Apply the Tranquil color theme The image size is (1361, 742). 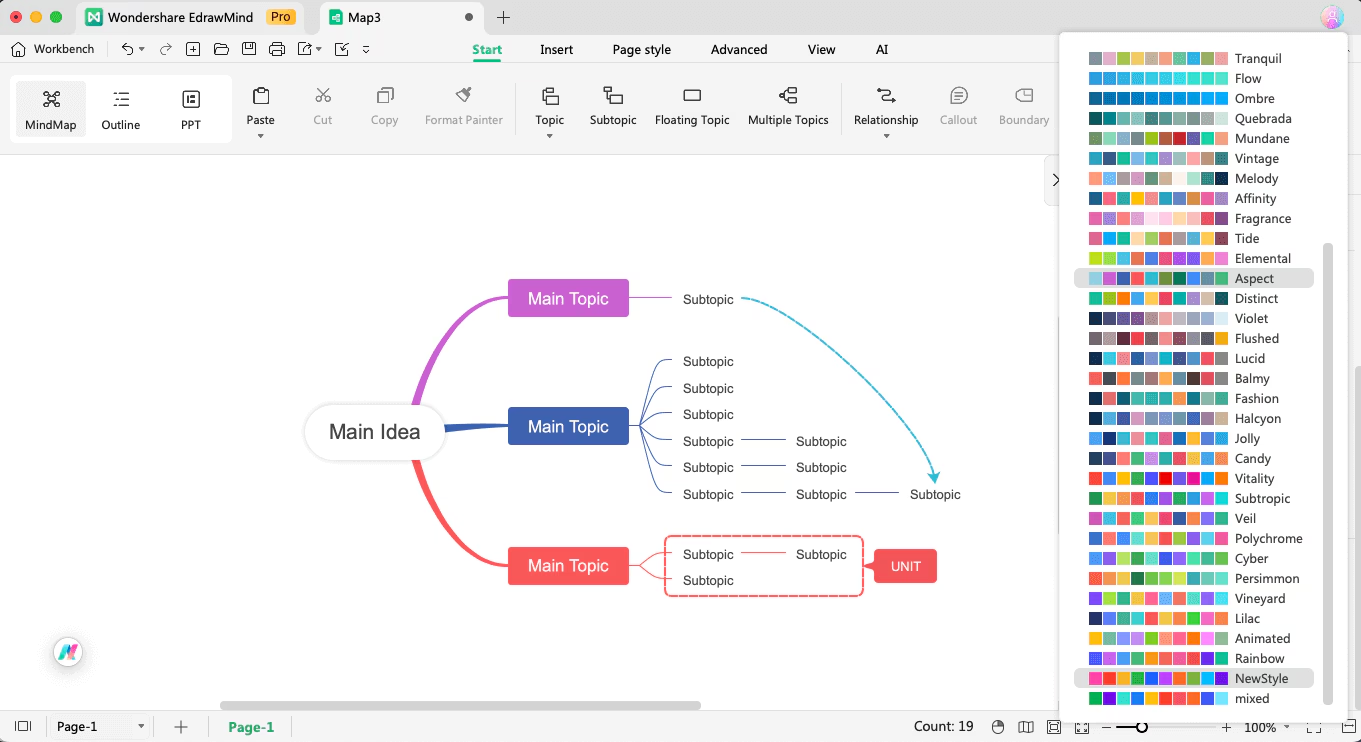pos(1193,59)
